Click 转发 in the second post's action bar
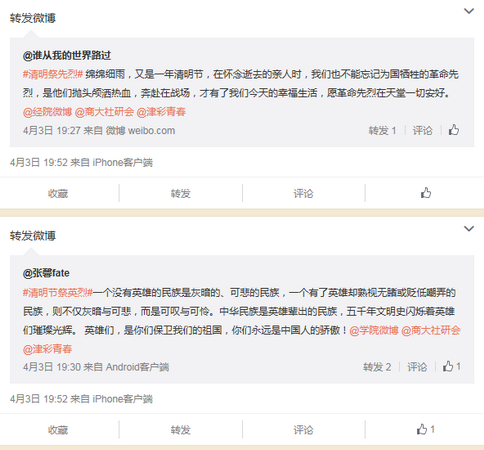484x450 pixels. pyautogui.click(x=181, y=430)
